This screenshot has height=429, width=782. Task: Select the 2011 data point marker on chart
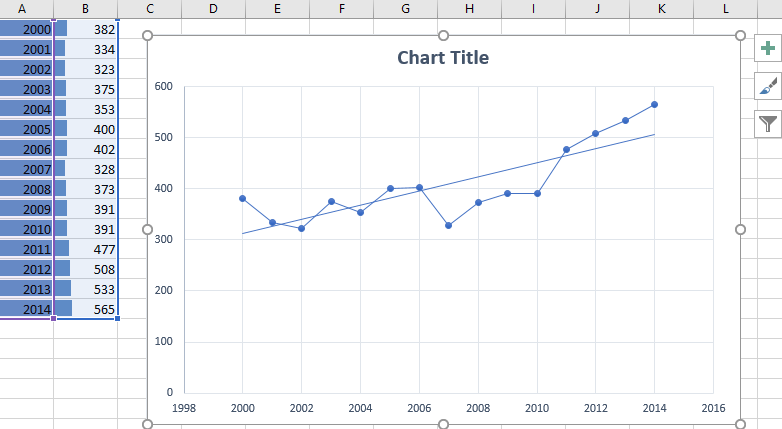(x=566, y=150)
